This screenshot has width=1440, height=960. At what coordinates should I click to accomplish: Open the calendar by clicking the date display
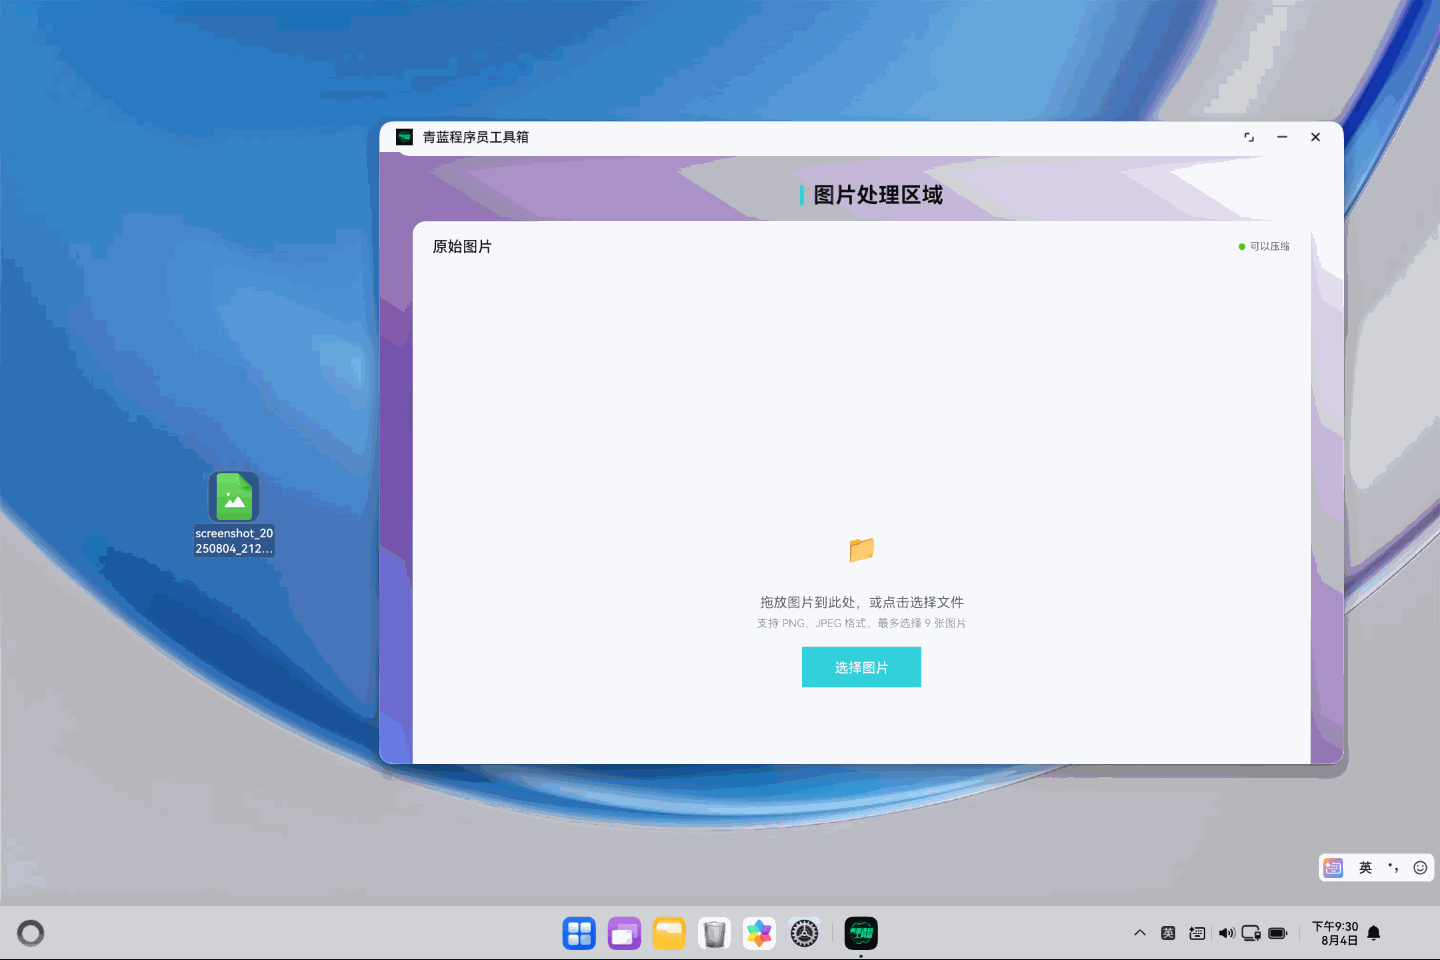[x=1337, y=932]
